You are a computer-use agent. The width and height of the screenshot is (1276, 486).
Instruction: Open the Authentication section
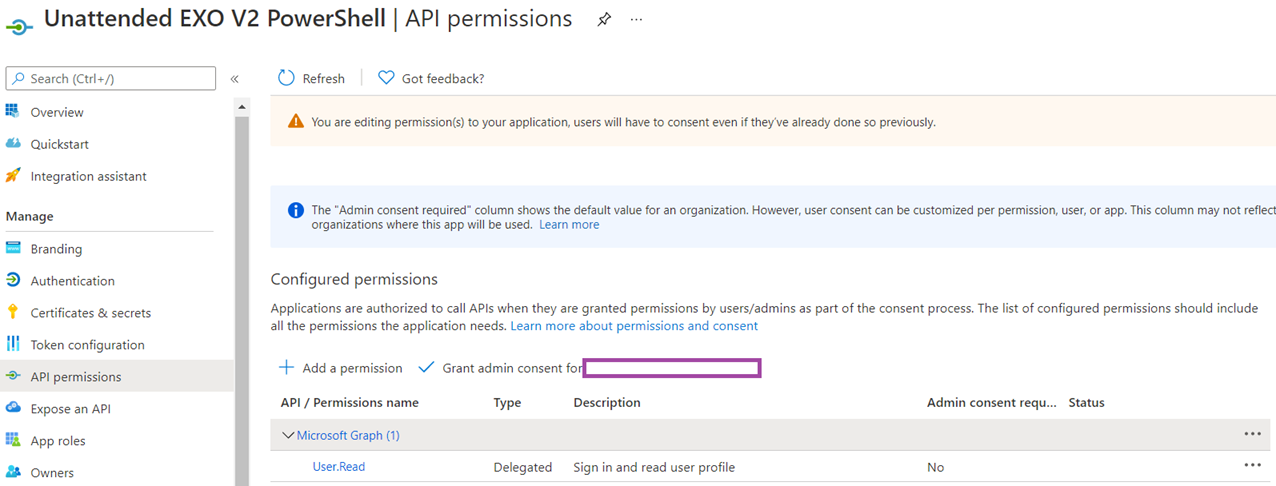[73, 281]
